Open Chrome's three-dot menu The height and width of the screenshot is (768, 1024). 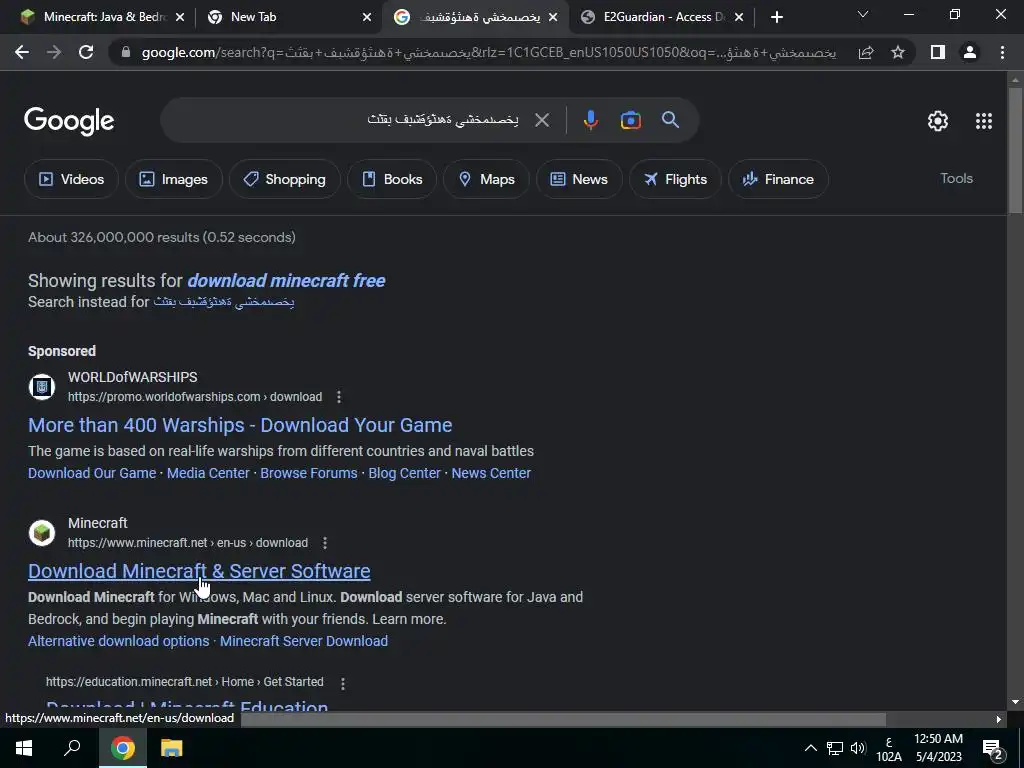coord(1002,52)
